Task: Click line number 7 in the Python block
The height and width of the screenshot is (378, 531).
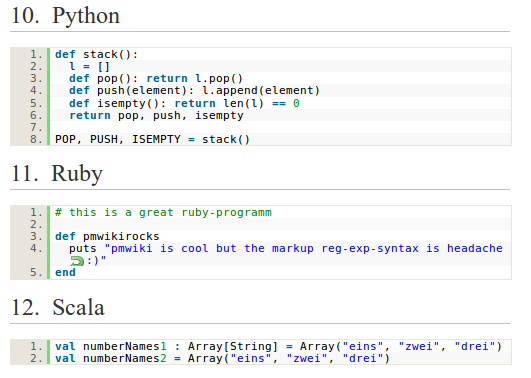Action: pyautogui.click(x=36, y=127)
